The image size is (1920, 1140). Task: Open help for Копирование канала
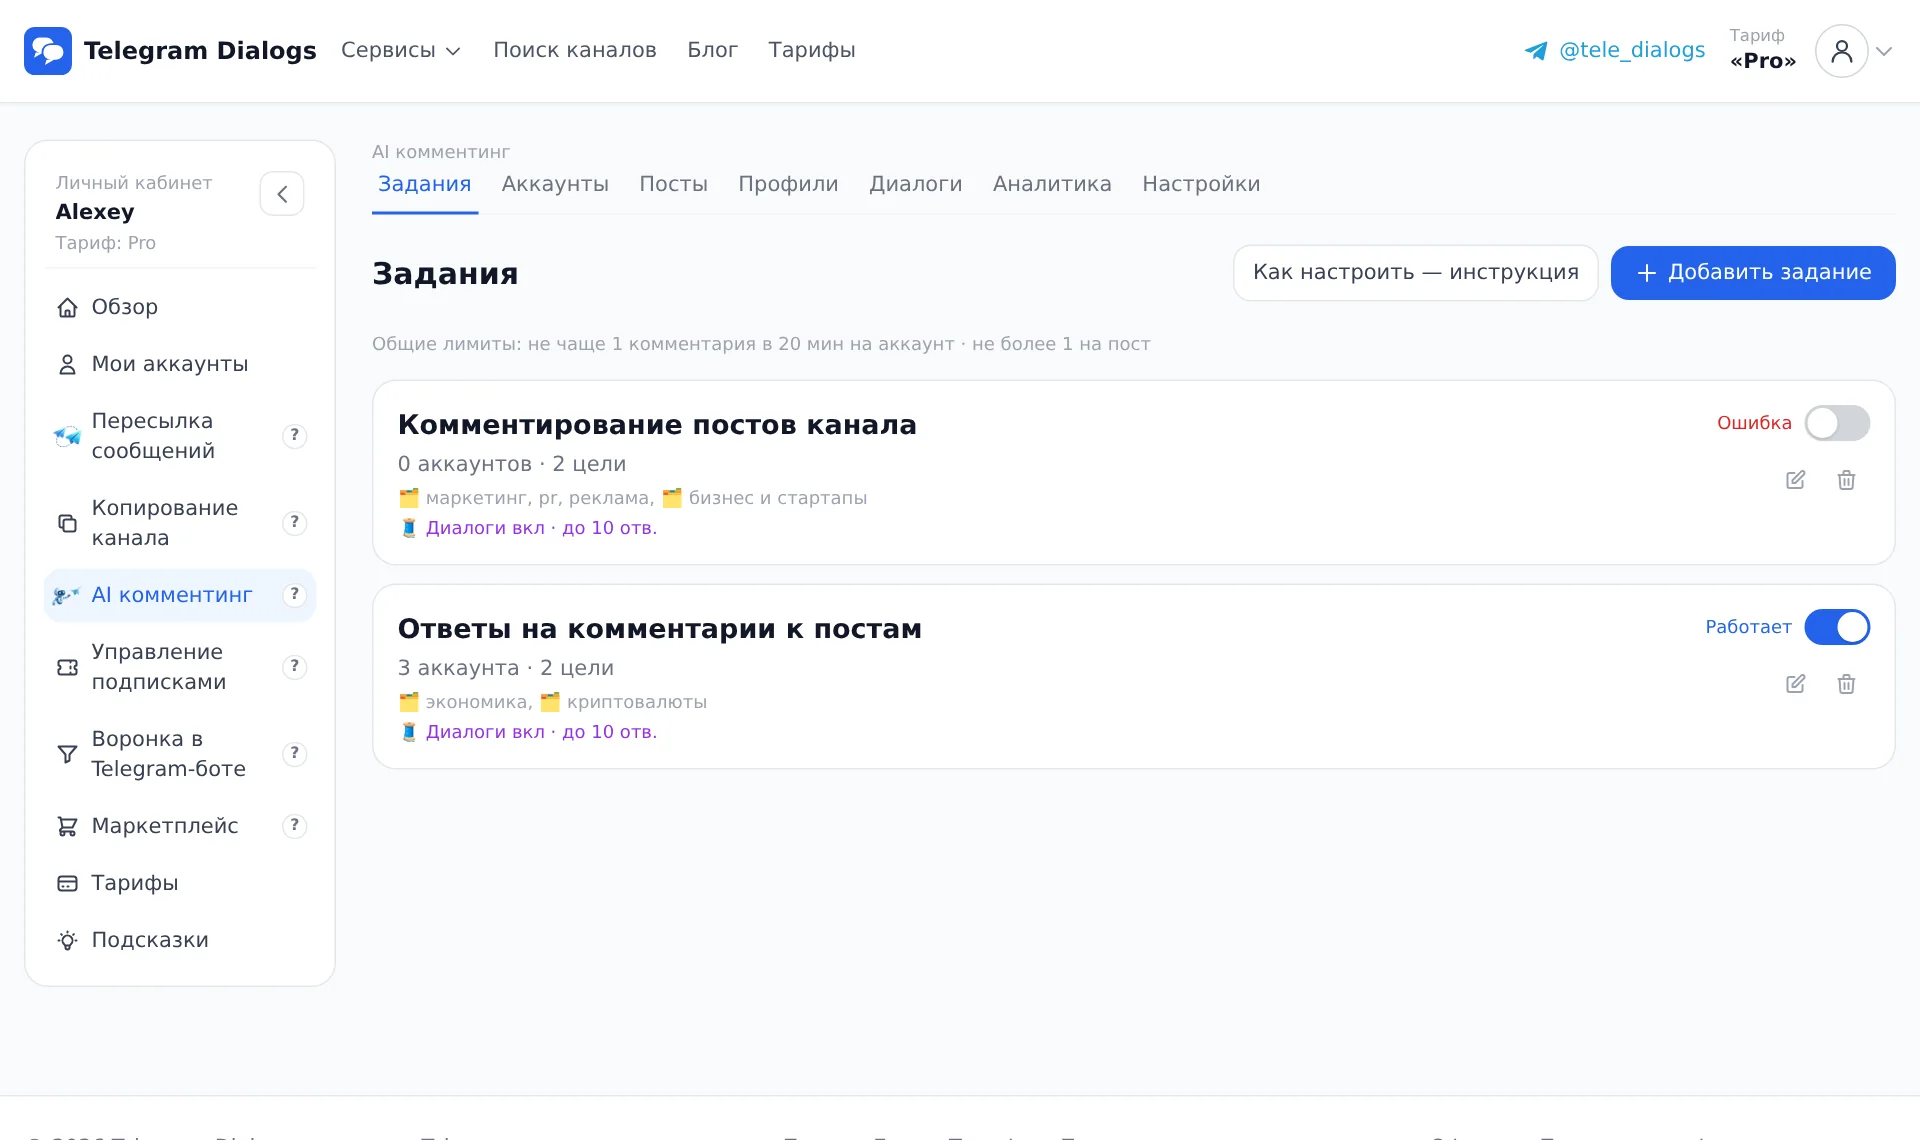[294, 522]
